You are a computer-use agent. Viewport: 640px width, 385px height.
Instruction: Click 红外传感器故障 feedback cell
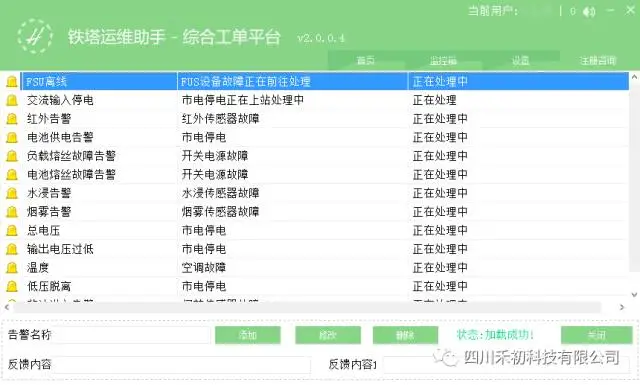[220, 119]
